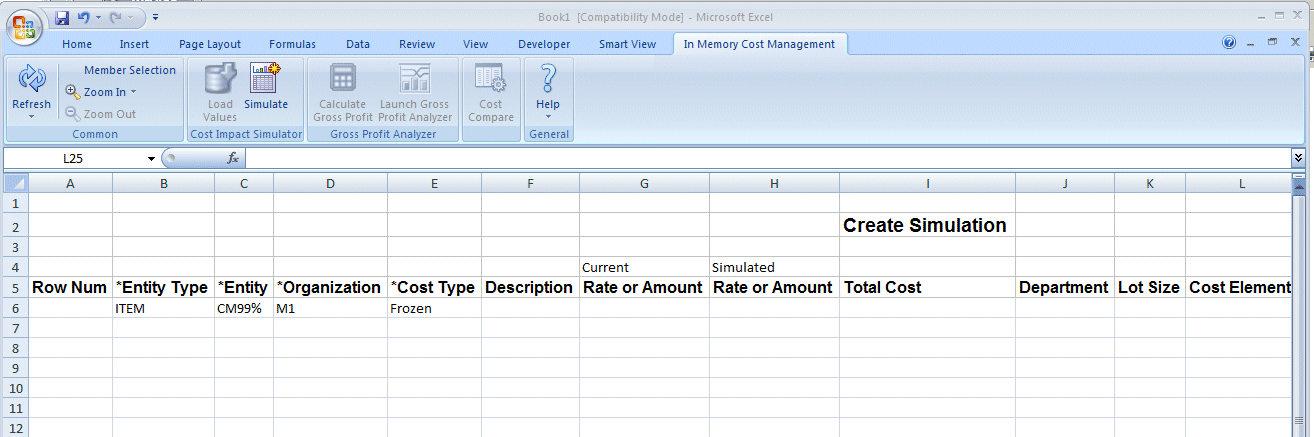Click the M1 organization cell
1314x437 pixels.
pos(330,308)
